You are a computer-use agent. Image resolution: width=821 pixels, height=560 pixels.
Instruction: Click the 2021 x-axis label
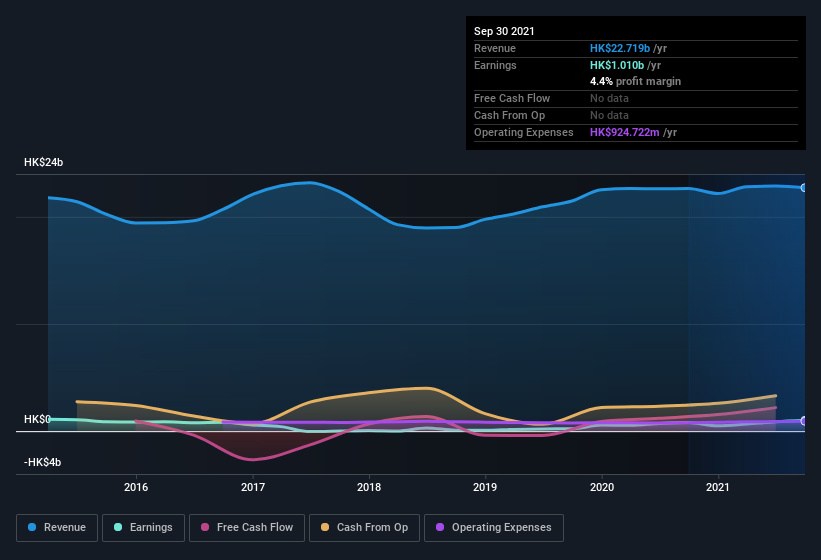coord(717,487)
